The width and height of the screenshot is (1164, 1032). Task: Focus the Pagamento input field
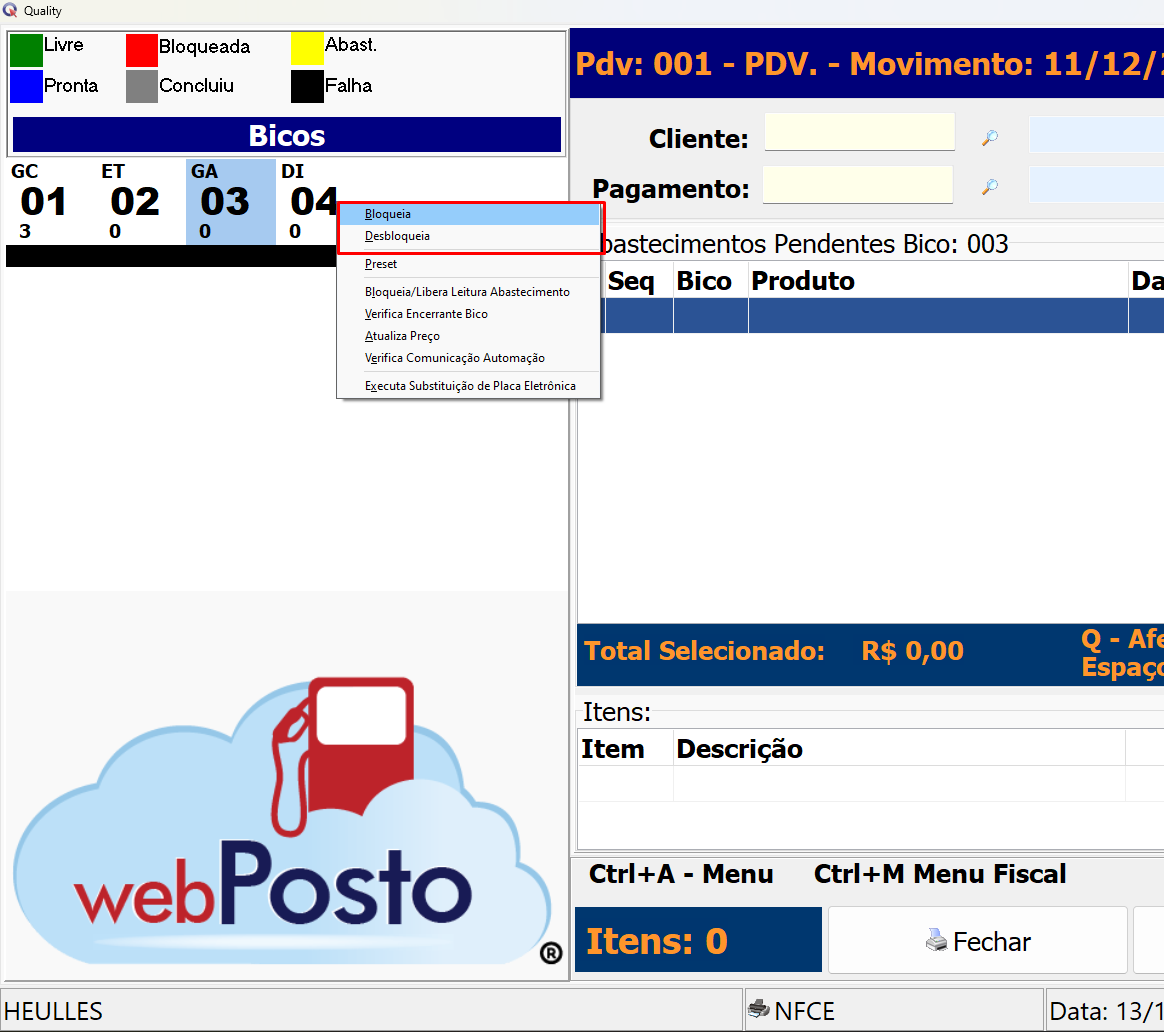(857, 184)
